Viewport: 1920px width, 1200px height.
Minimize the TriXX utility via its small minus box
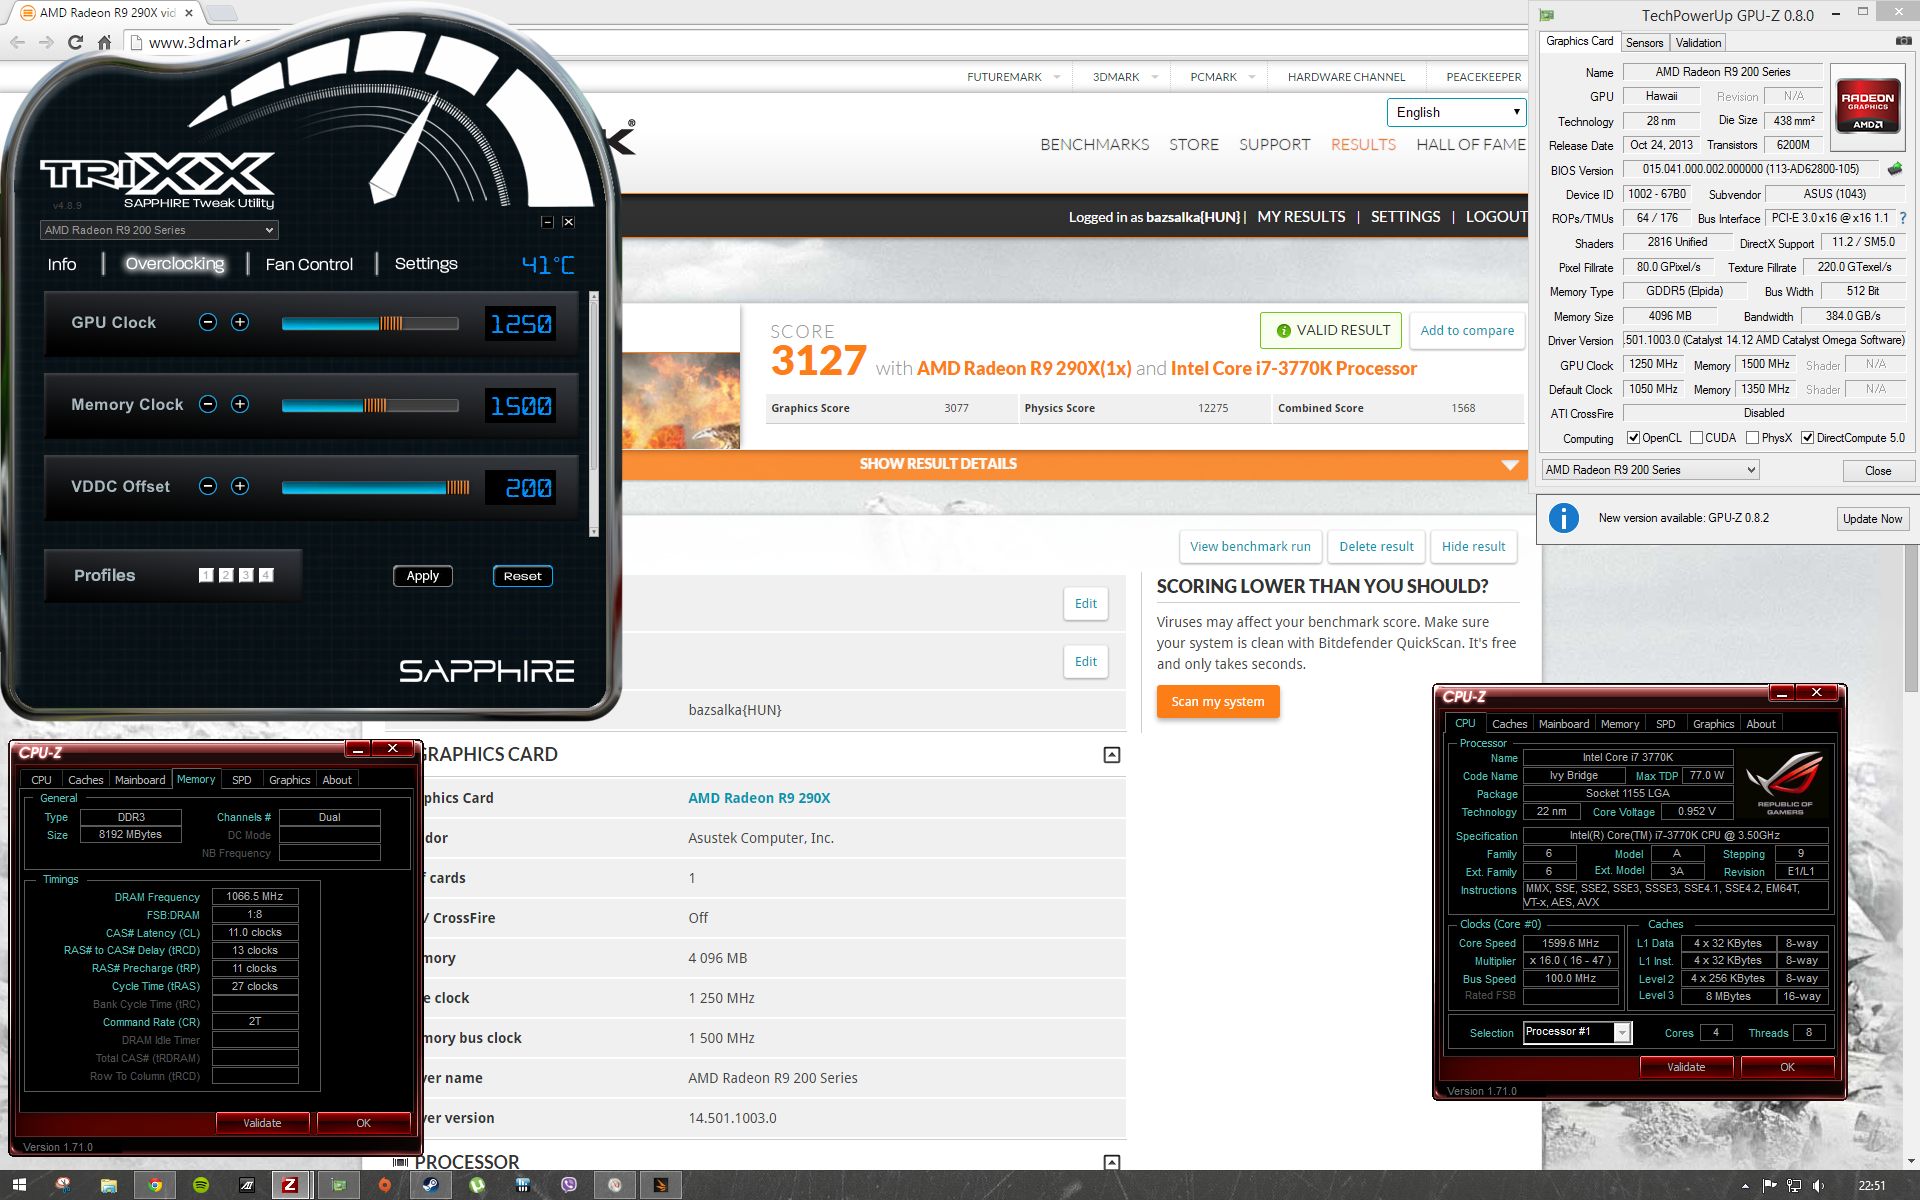(x=547, y=222)
